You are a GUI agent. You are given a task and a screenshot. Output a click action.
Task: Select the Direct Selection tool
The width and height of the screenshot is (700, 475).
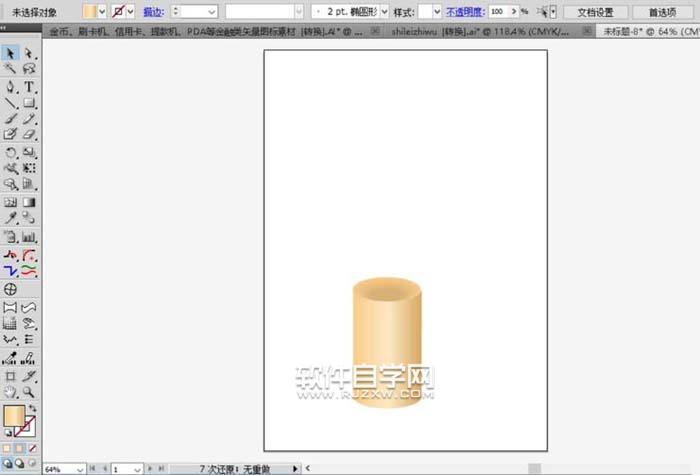29,53
